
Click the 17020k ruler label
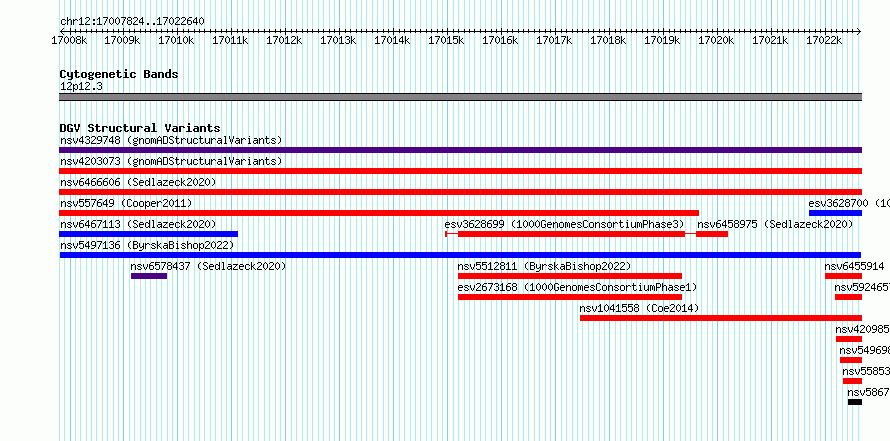pos(716,40)
